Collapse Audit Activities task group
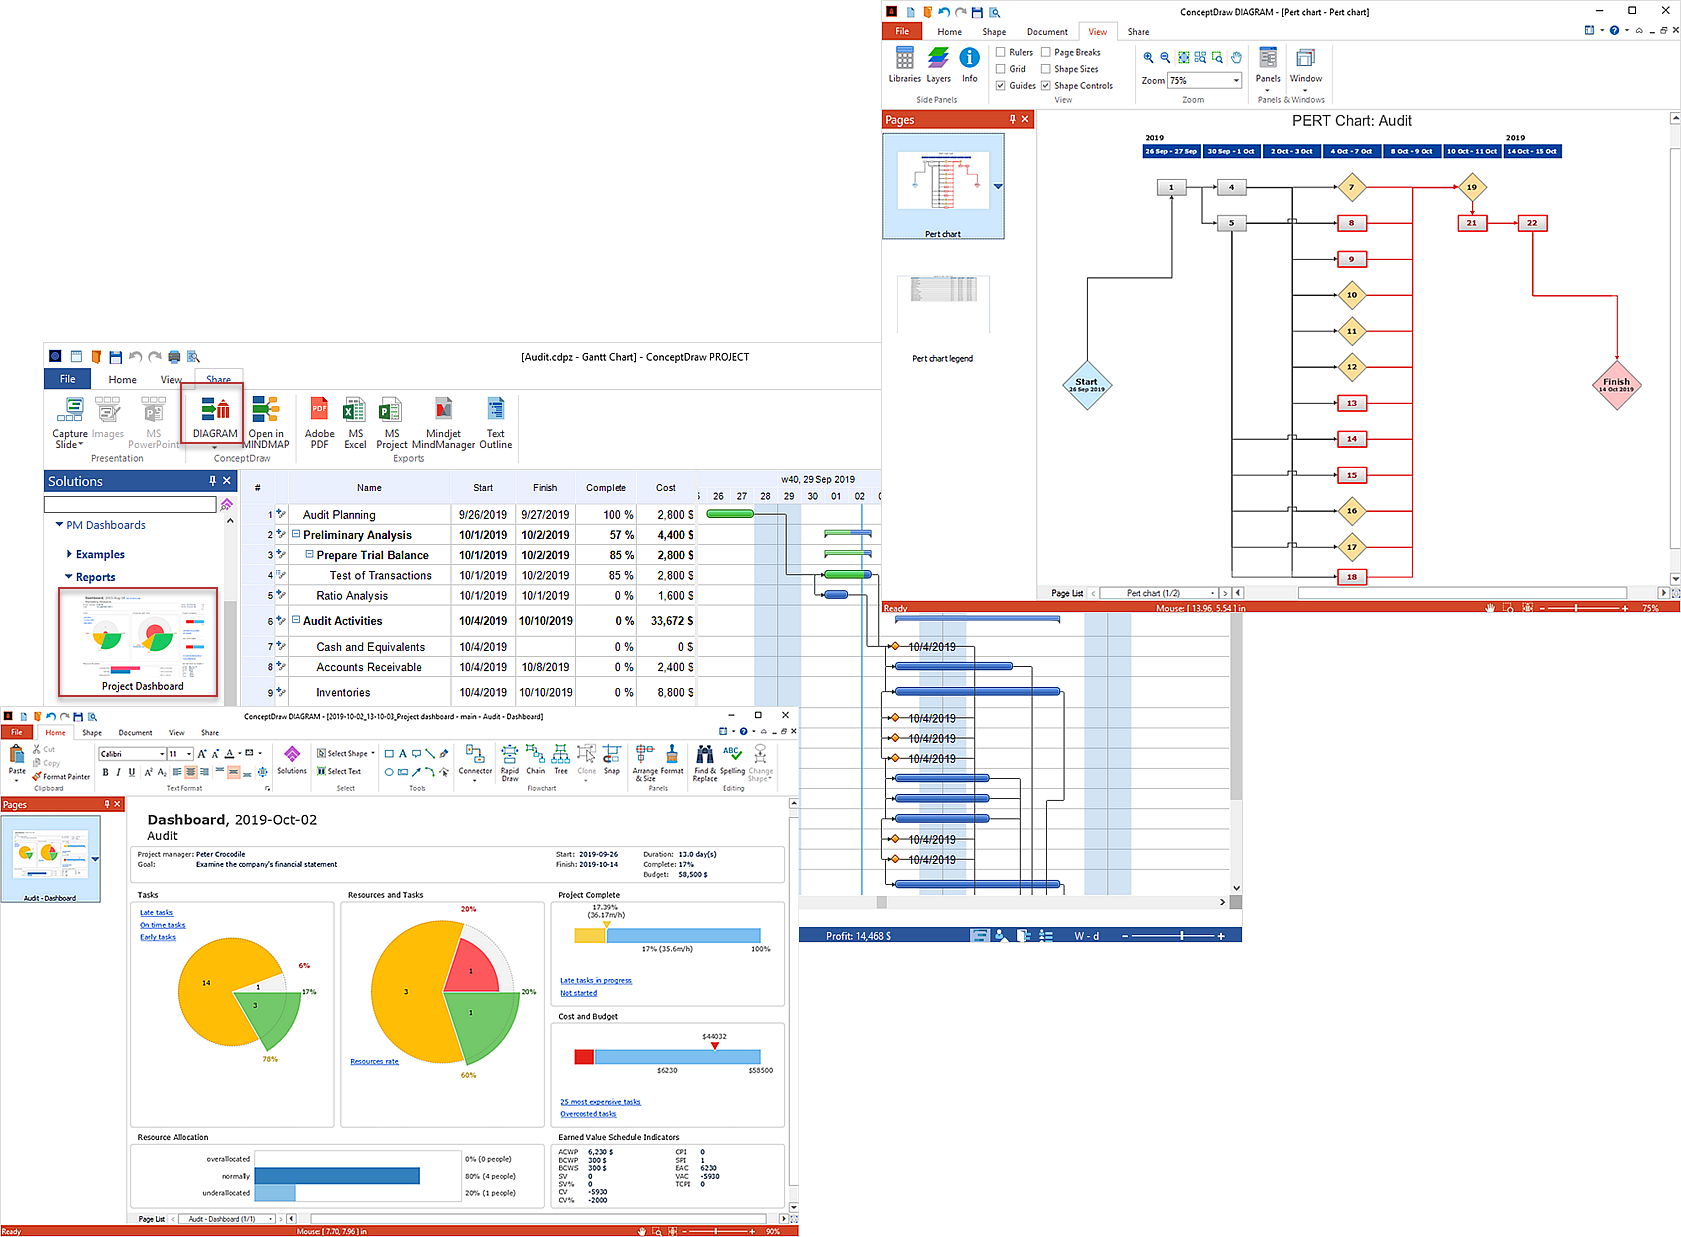Screen dimensions: 1681x1237 [x=296, y=620]
